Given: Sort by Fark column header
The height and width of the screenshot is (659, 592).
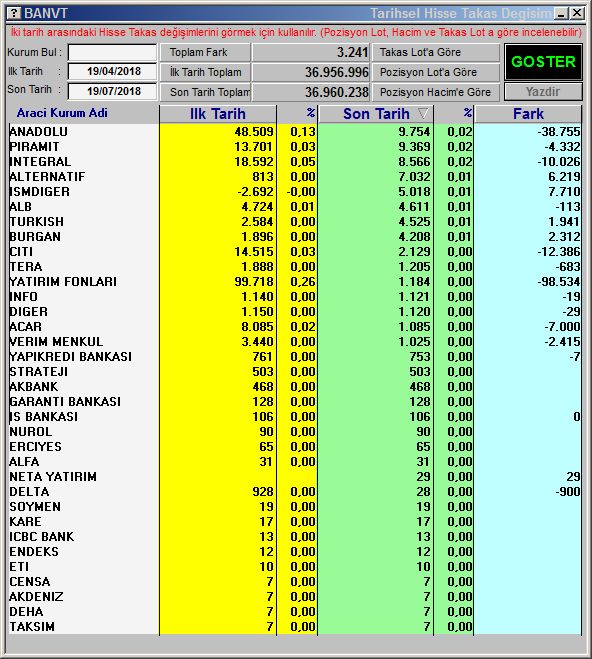Looking at the screenshot, I should (528, 114).
